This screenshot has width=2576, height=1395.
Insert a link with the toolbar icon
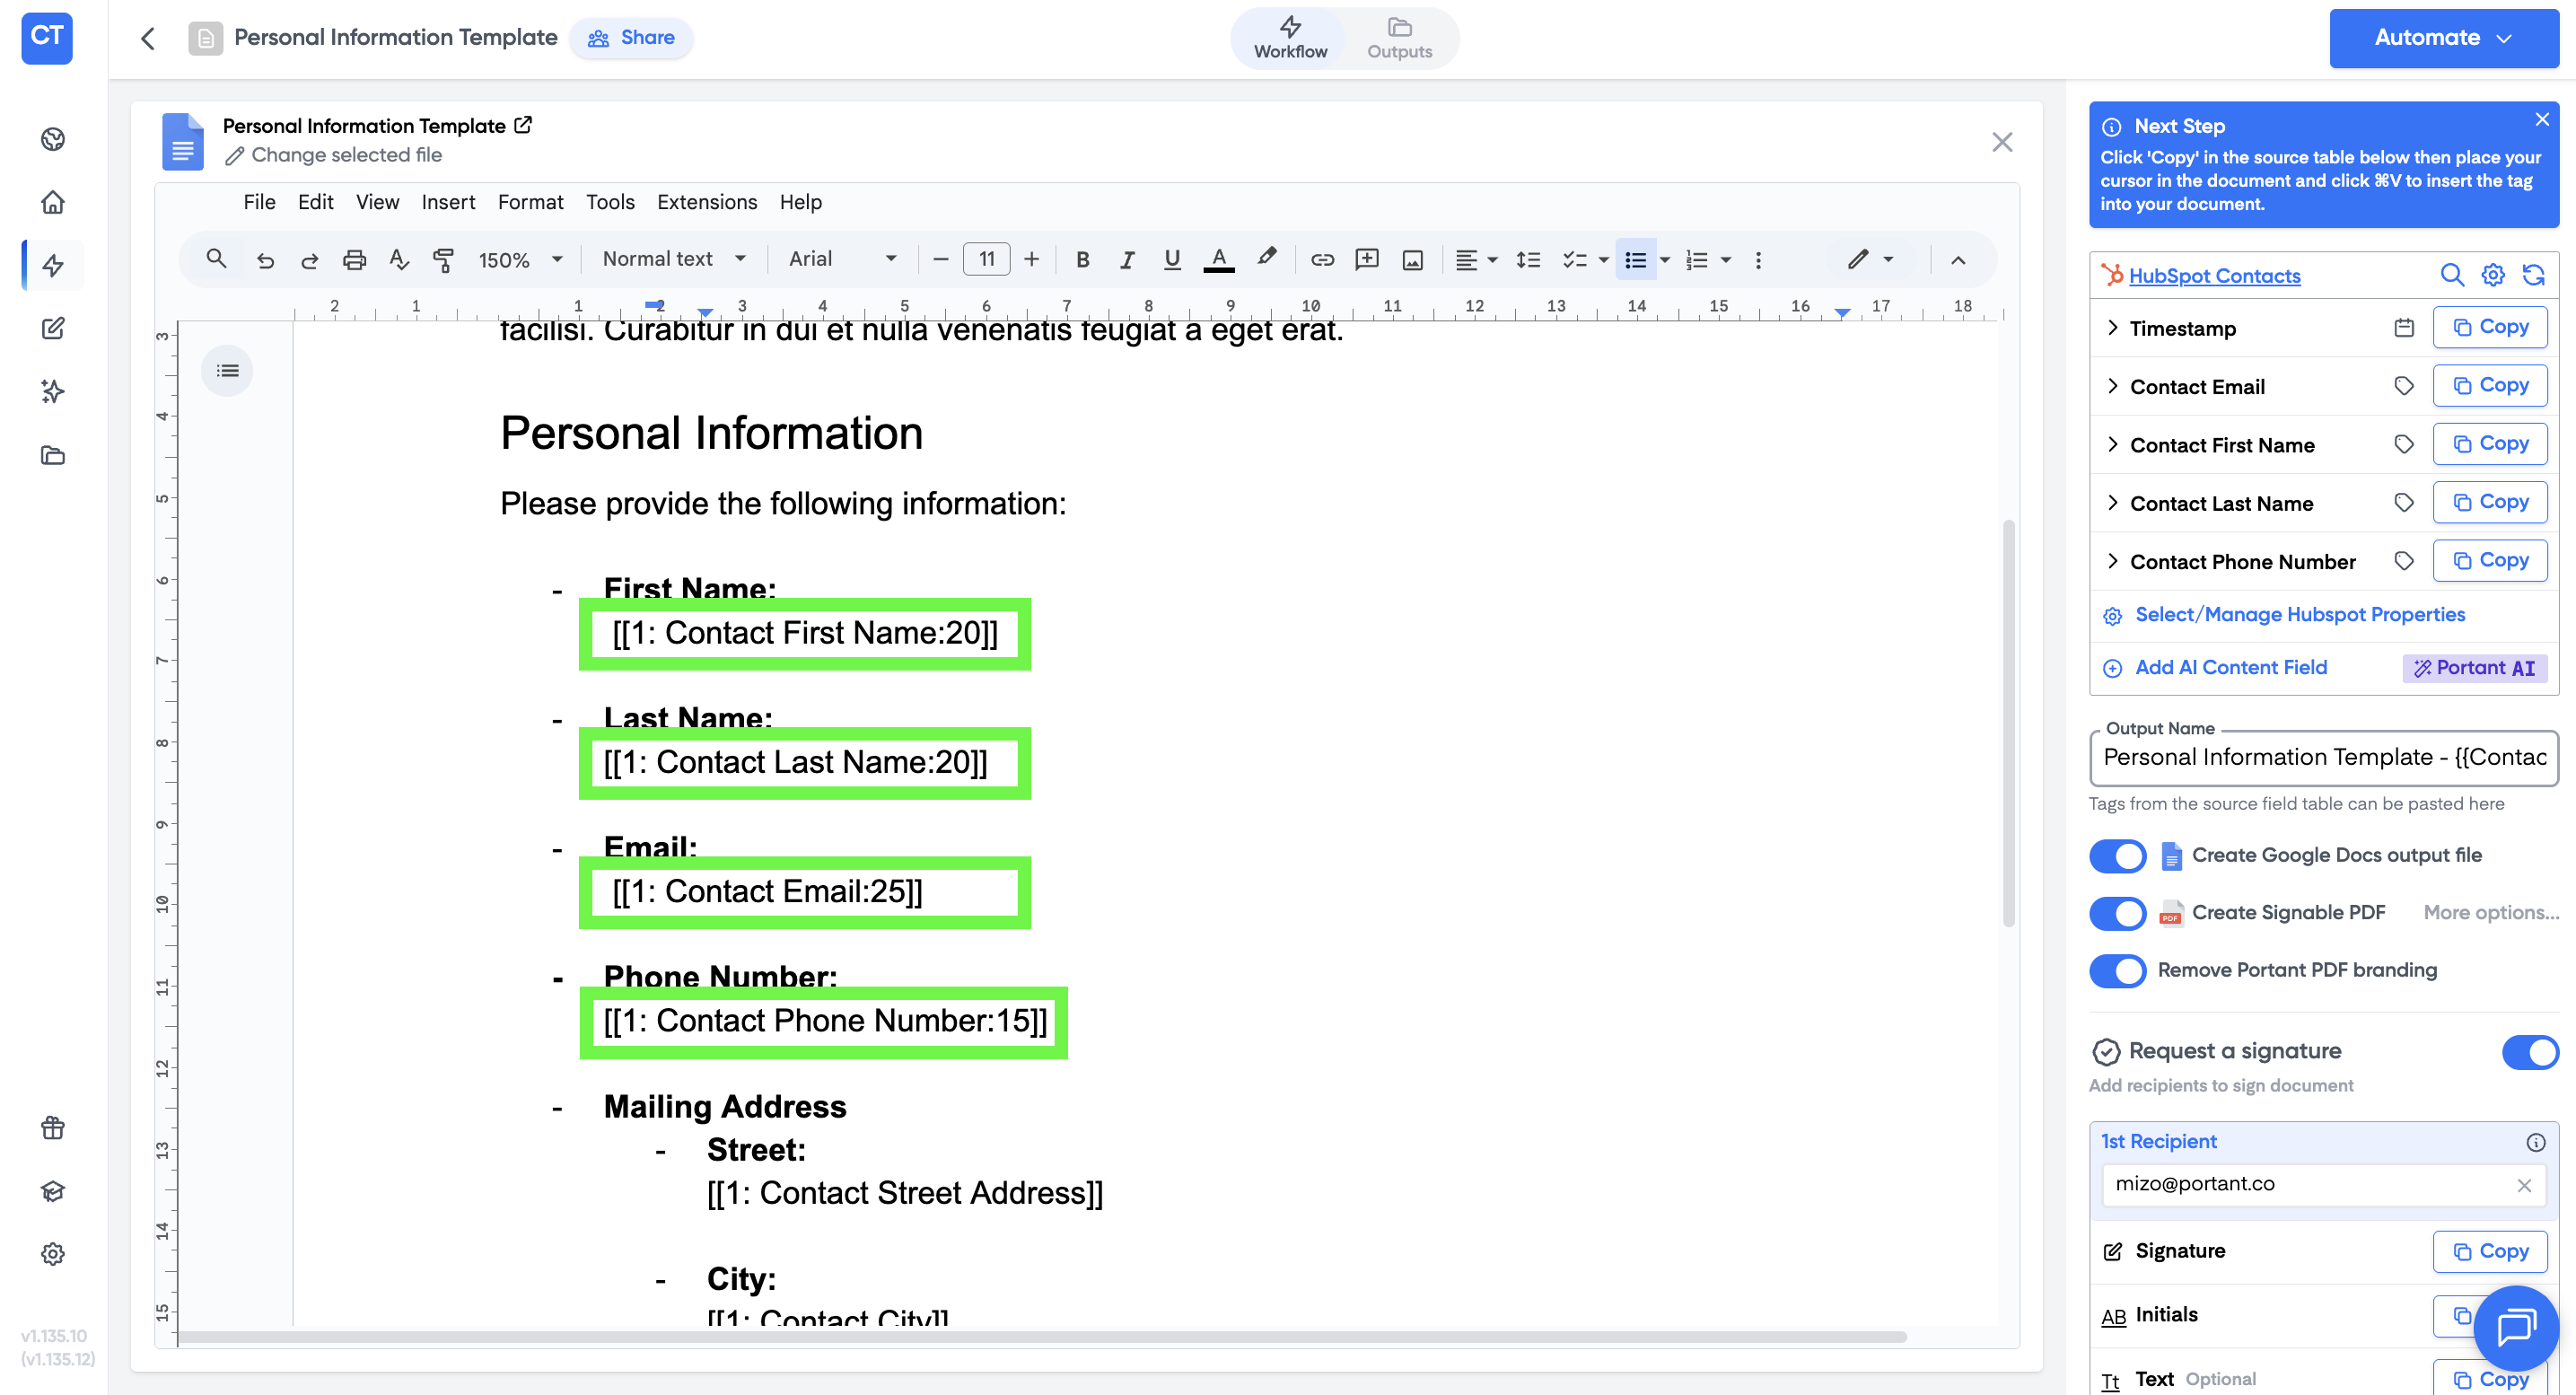click(1322, 260)
